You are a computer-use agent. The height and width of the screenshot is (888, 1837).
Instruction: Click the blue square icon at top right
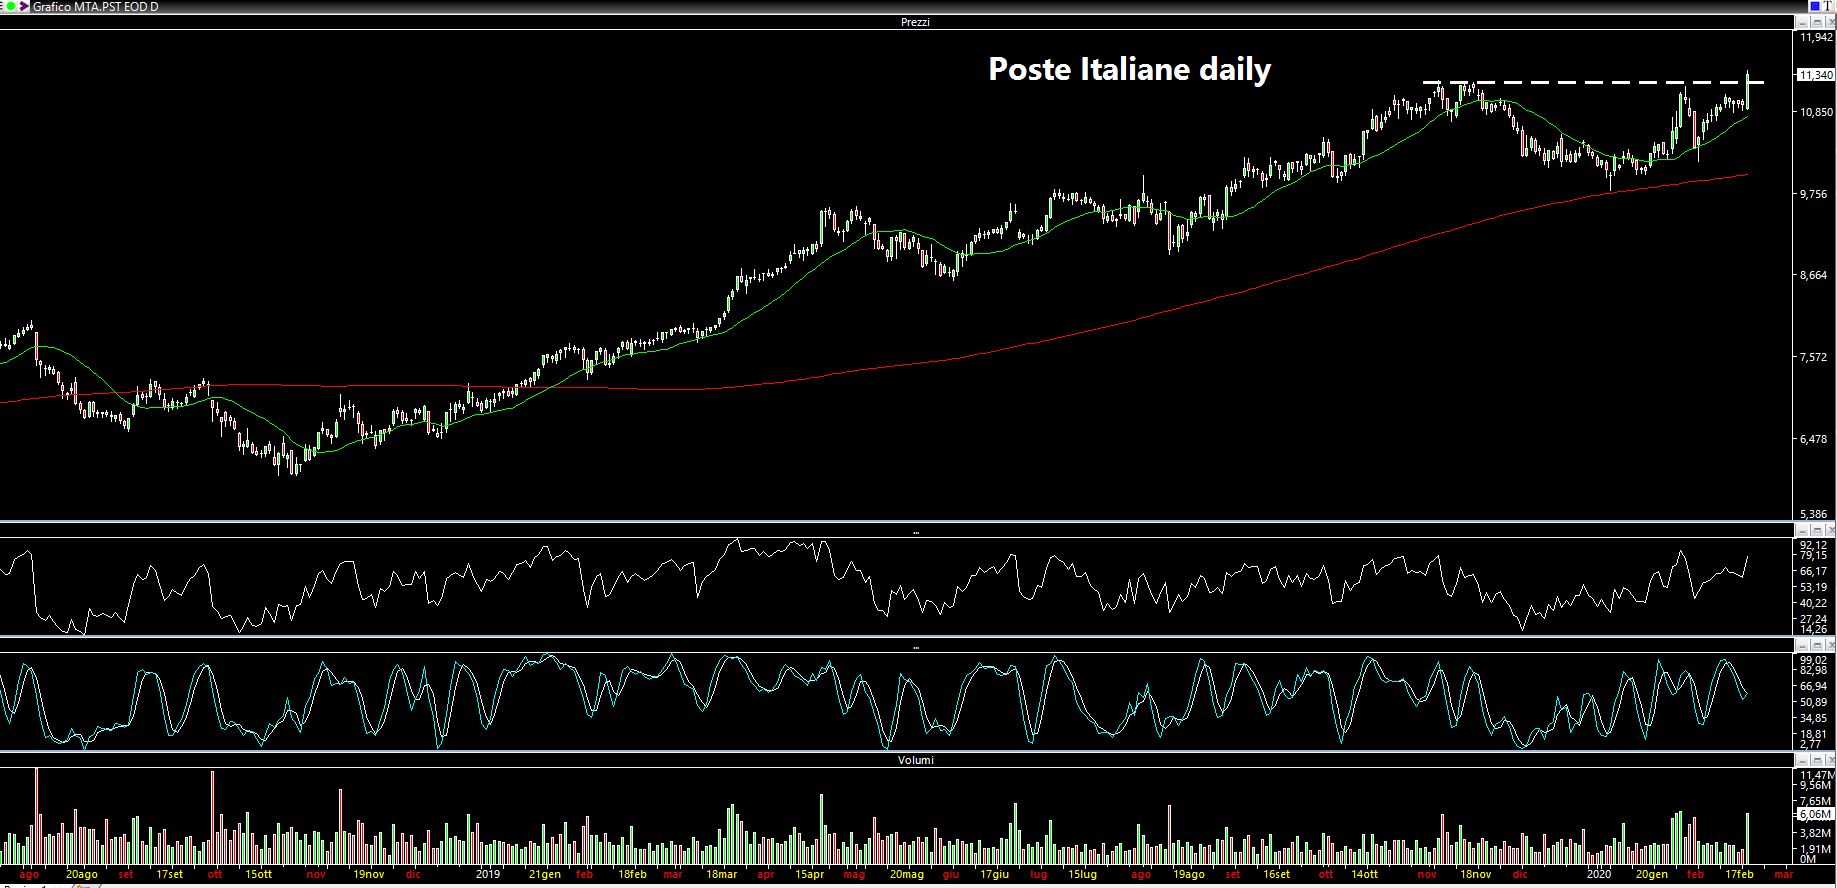(1814, 6)
